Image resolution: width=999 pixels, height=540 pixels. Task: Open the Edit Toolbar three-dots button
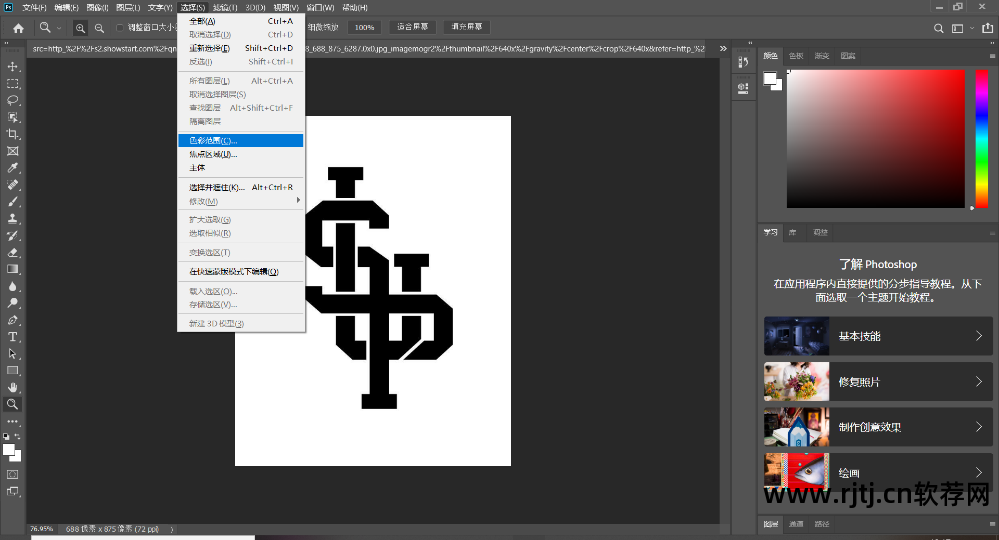coord(13,422)
